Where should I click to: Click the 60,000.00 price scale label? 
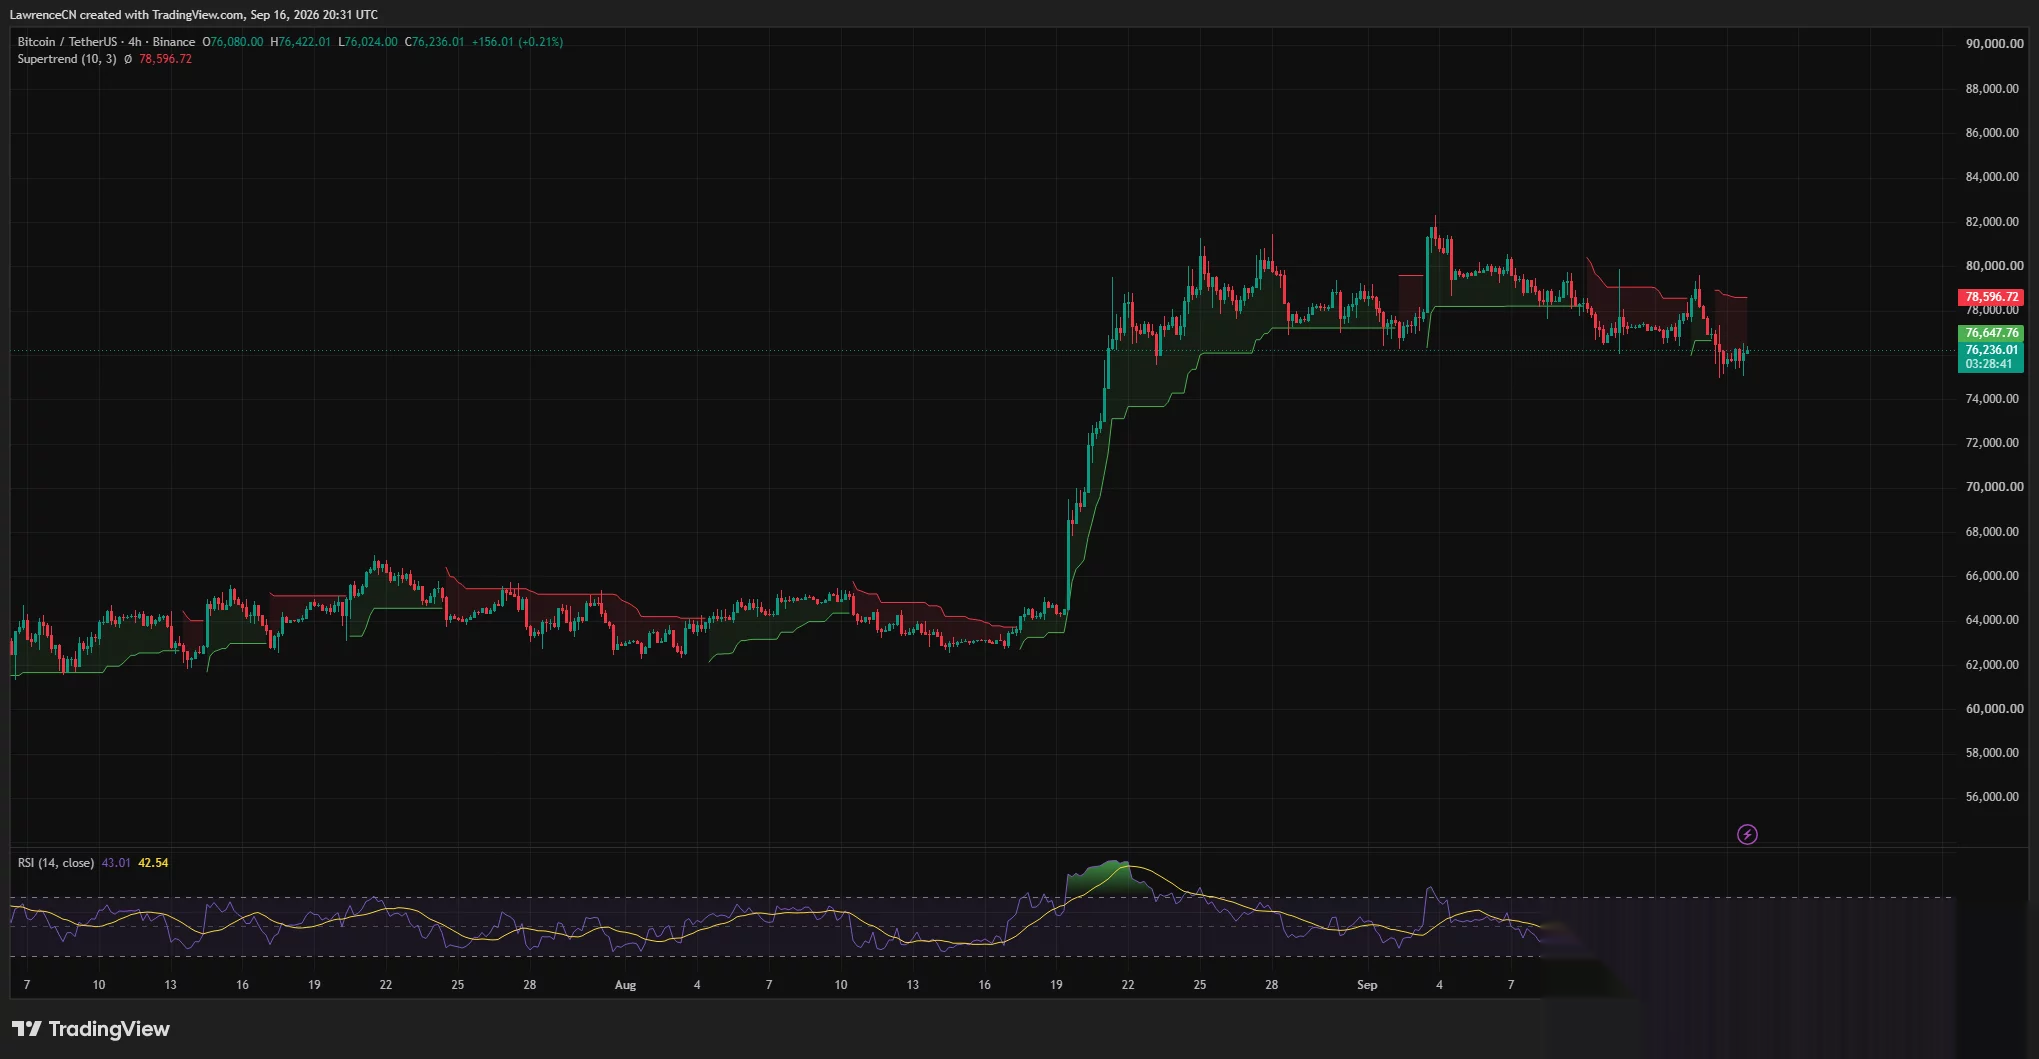pos(1994,709)
